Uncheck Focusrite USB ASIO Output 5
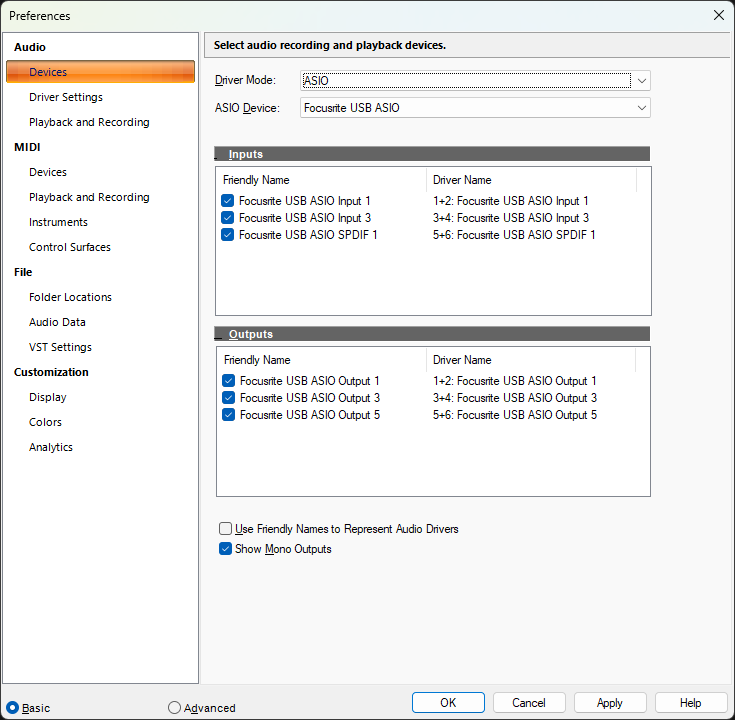Screen dimensions: 735x720 coord(228,414)
